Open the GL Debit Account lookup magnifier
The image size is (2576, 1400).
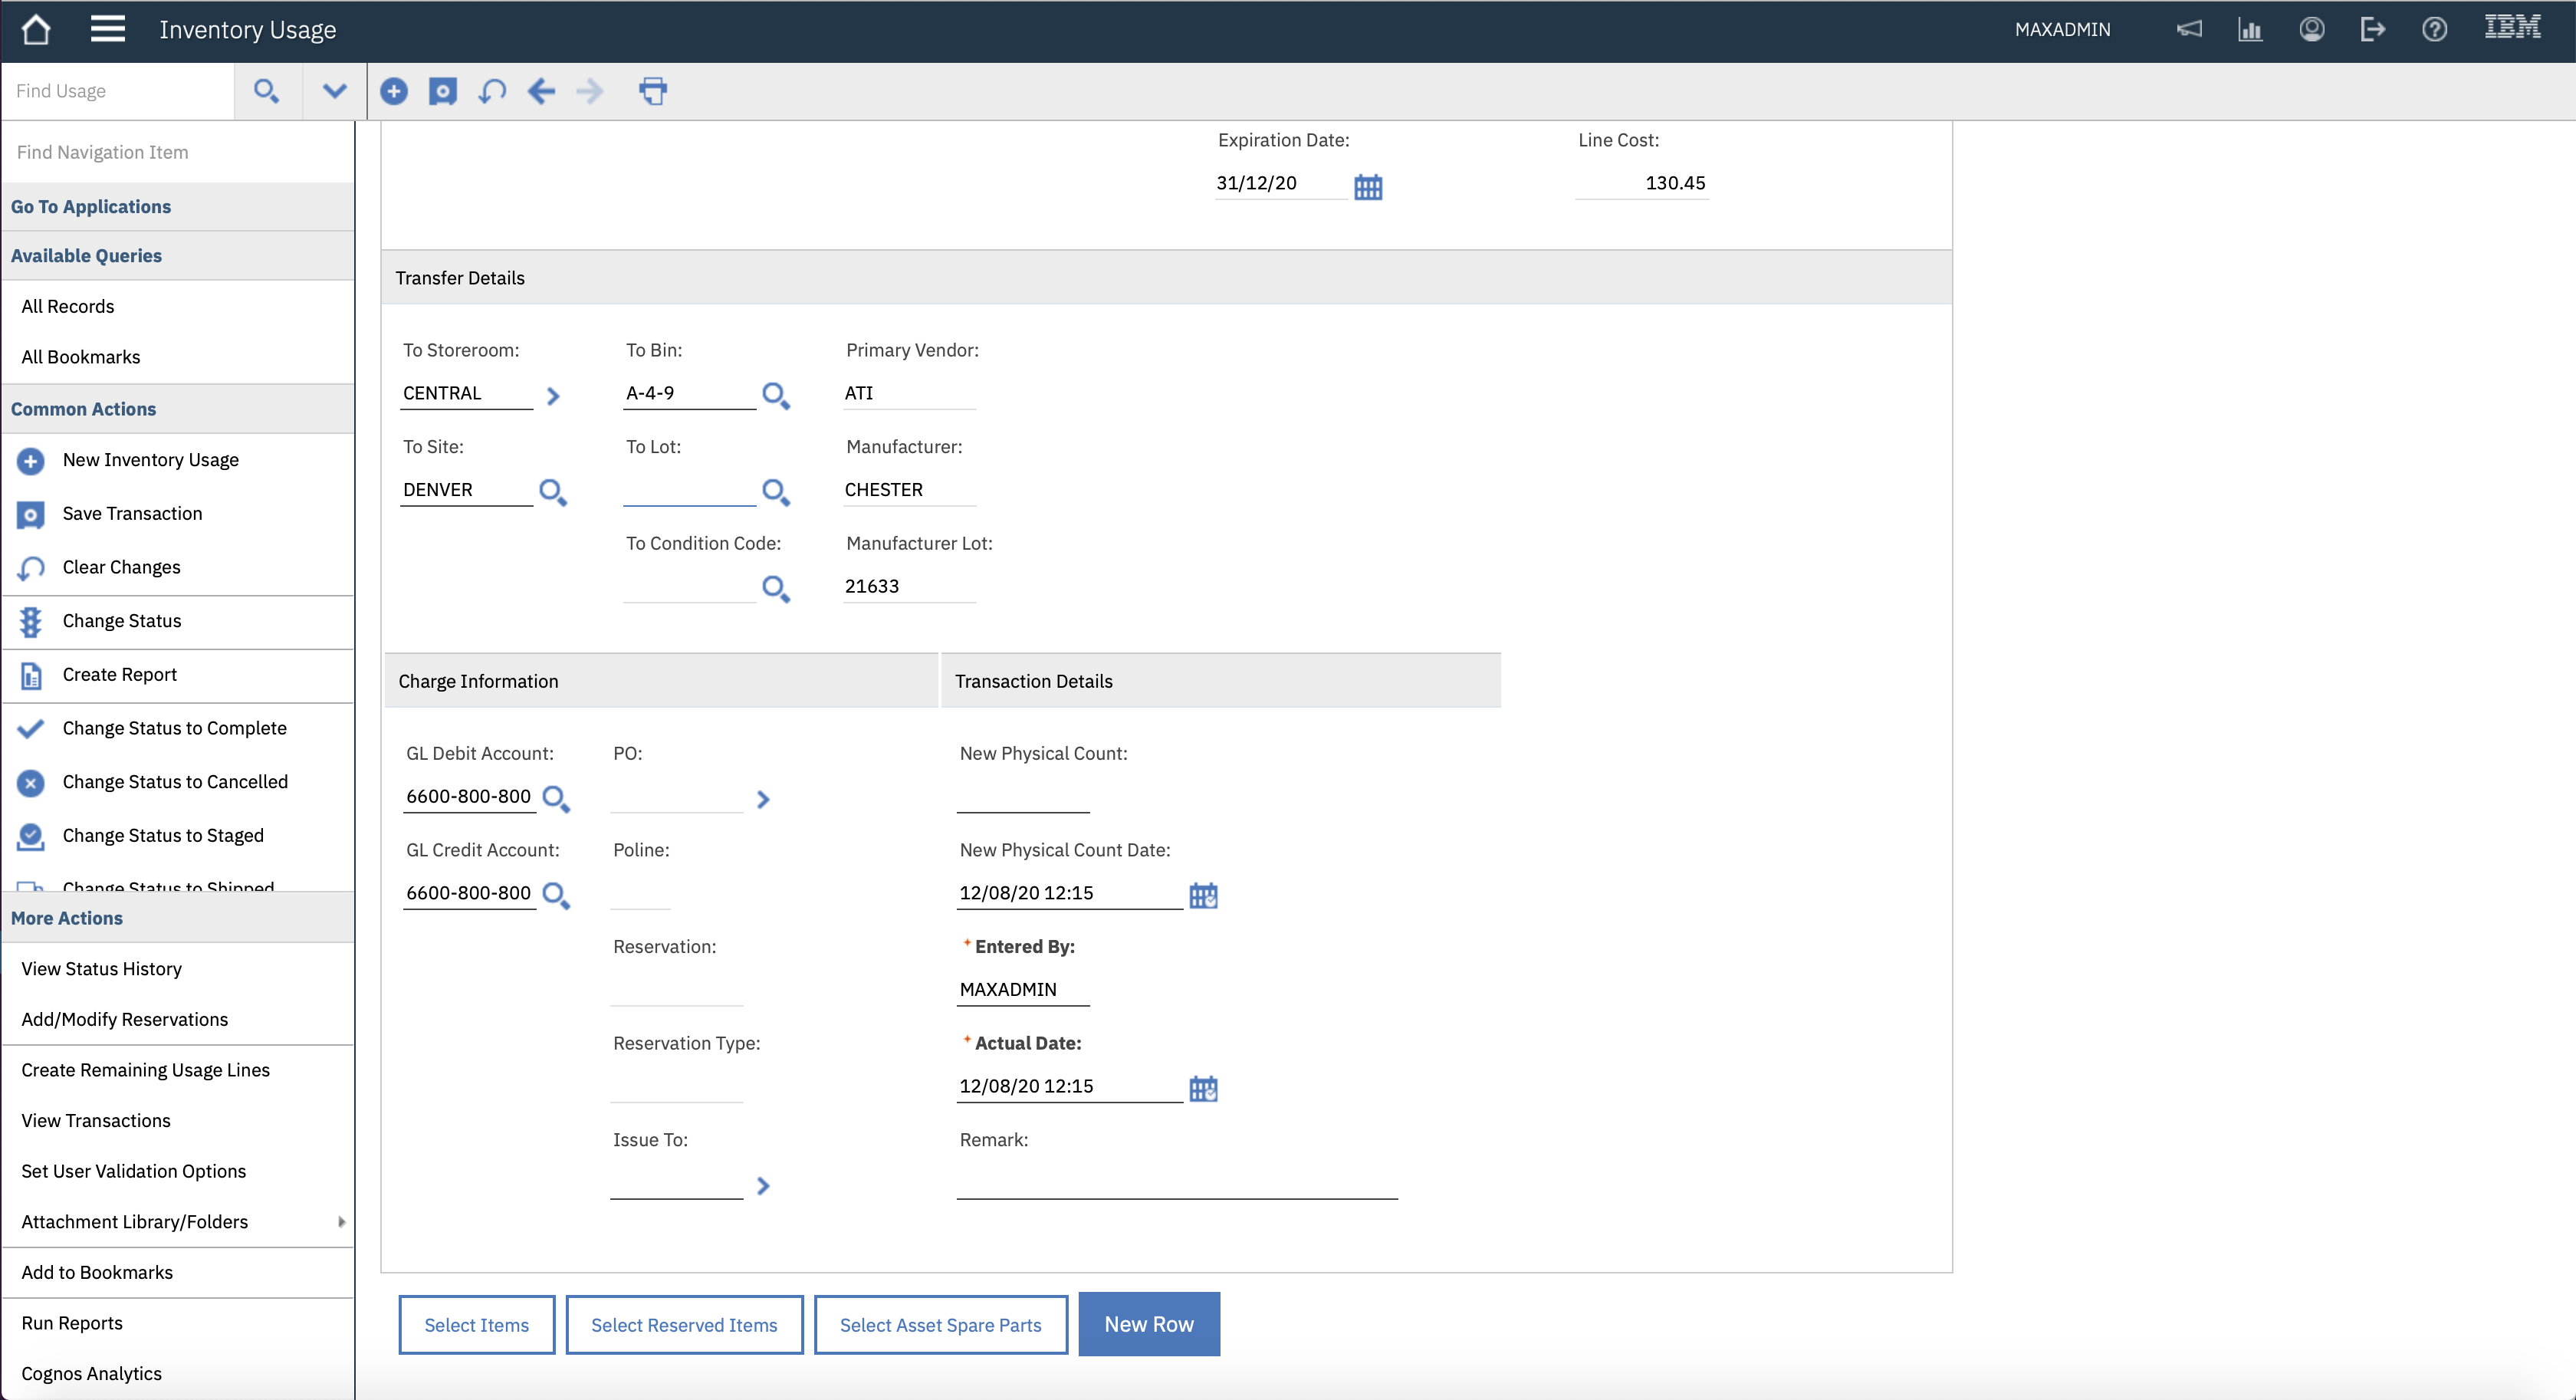point(557,799)
